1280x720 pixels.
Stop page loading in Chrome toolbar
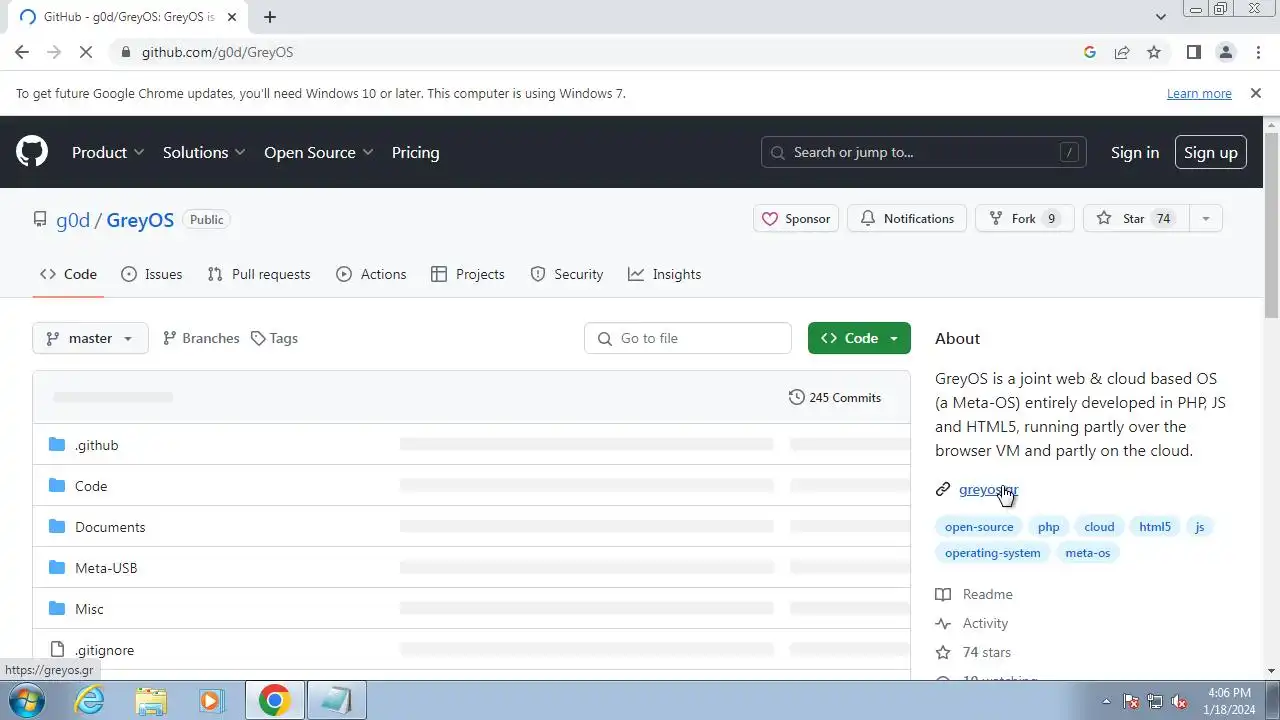pyautogui.click(x=86, y=52)
